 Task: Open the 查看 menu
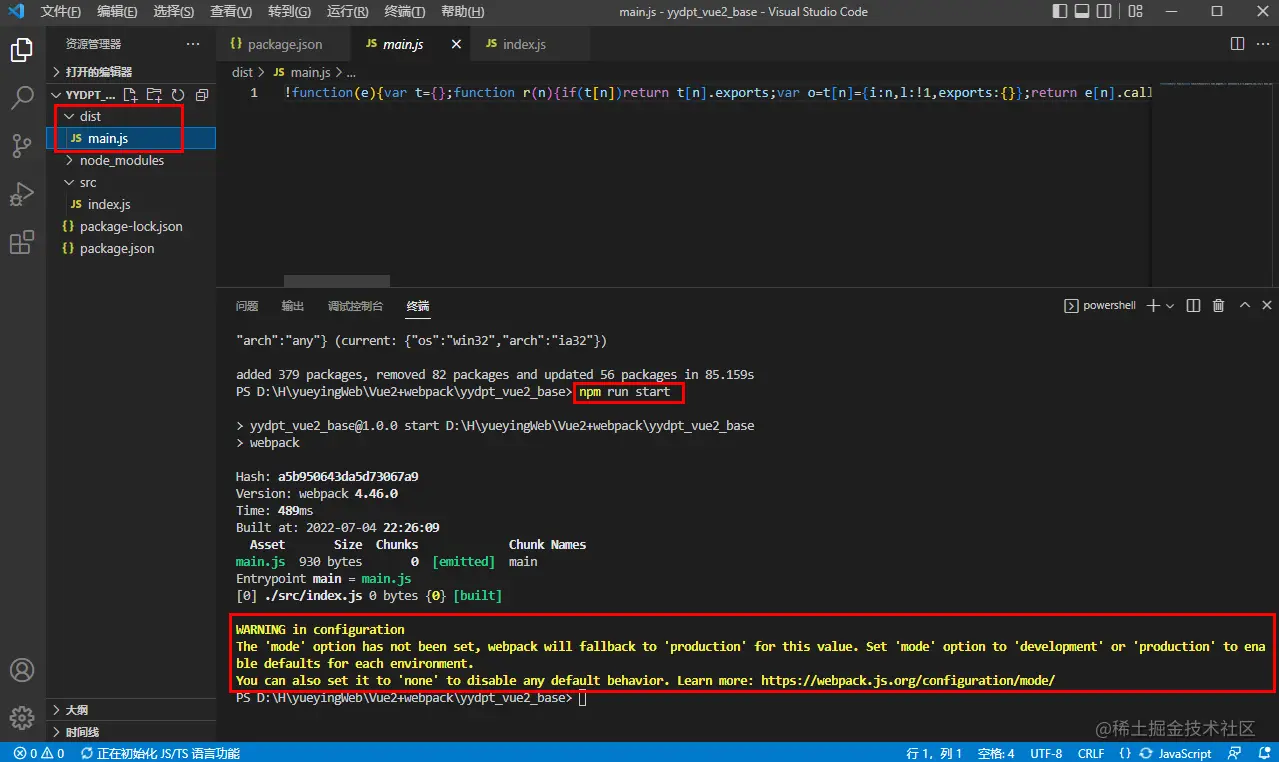[231, 12]
